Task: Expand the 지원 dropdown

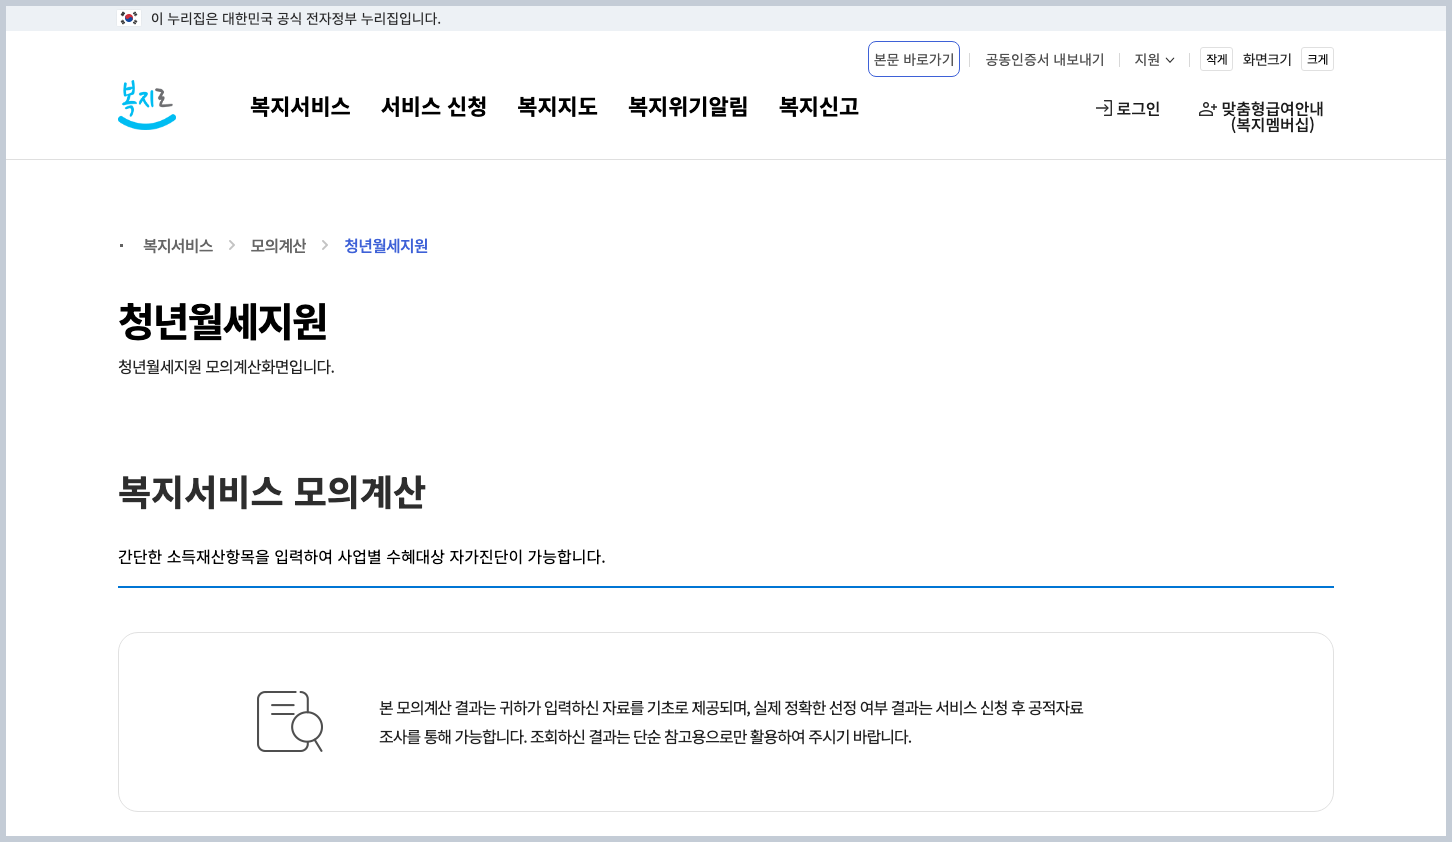Action: point(1154,60)
